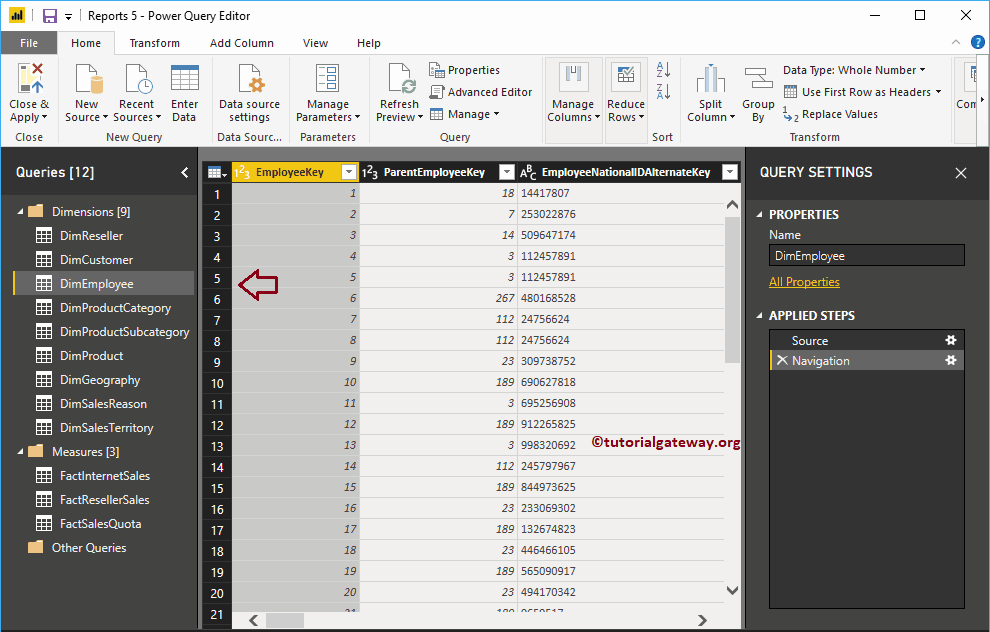Screen dimensions: 990x632
Task: Click the Refresh Preview icon
Action: (x=400, y=79)
